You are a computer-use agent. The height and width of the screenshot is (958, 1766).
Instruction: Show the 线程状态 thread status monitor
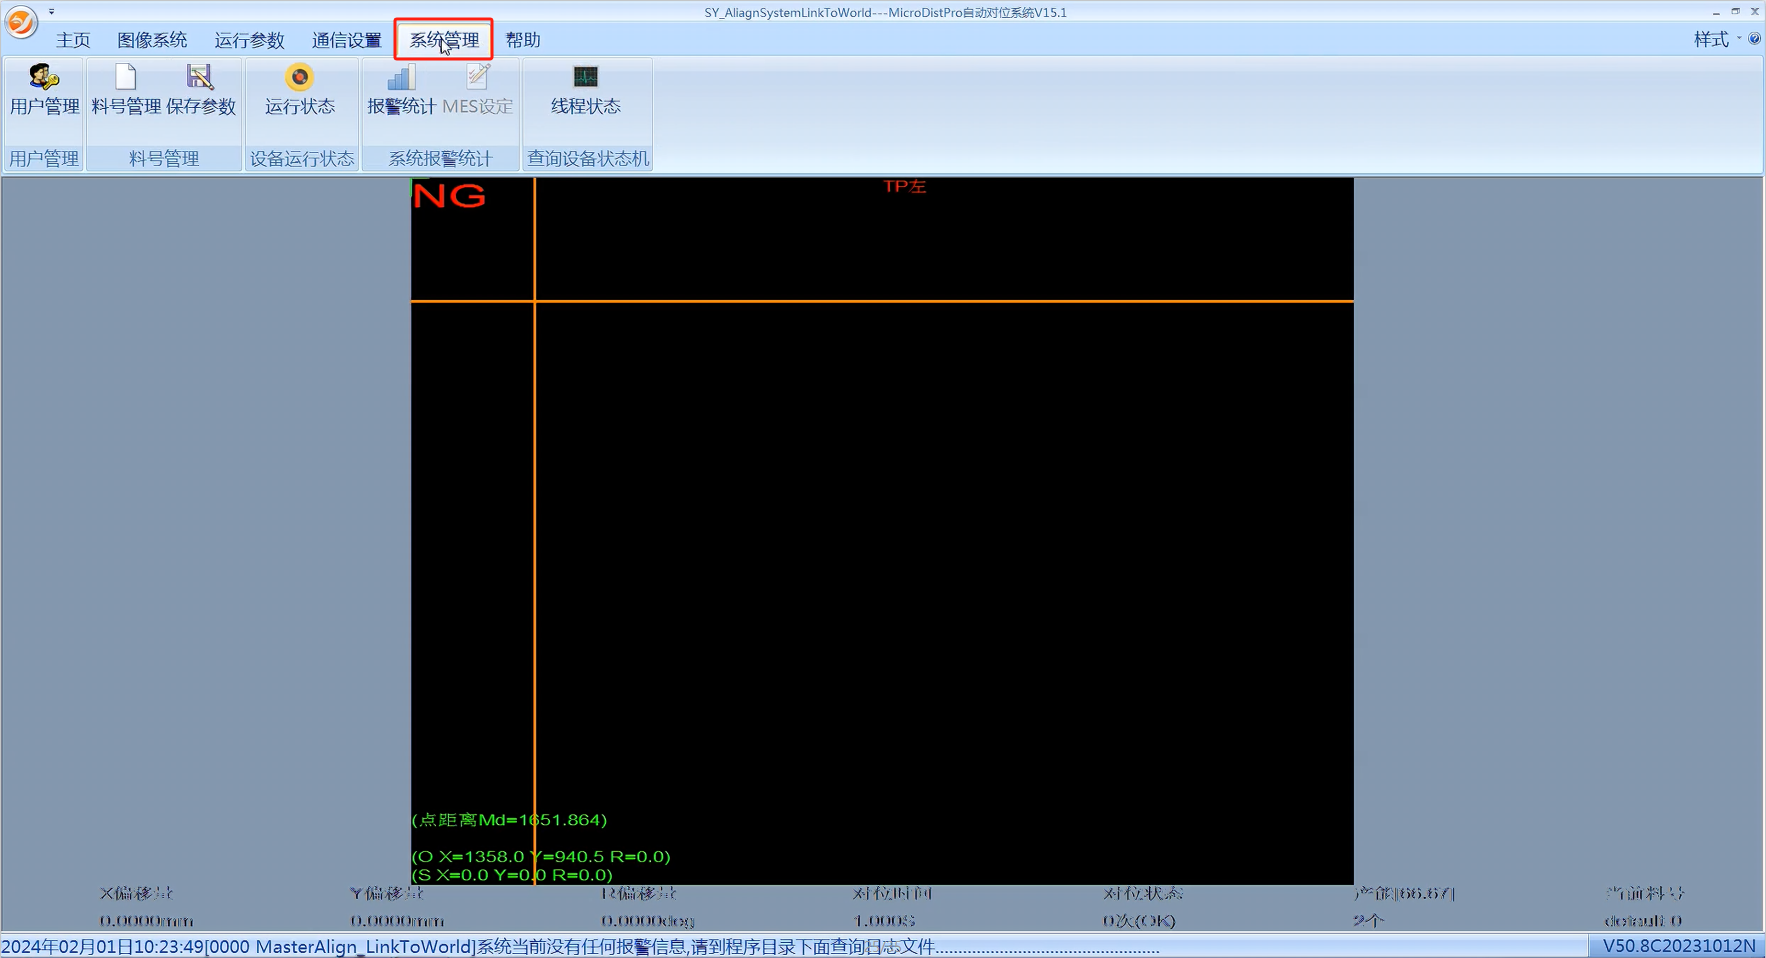(586, 90)
